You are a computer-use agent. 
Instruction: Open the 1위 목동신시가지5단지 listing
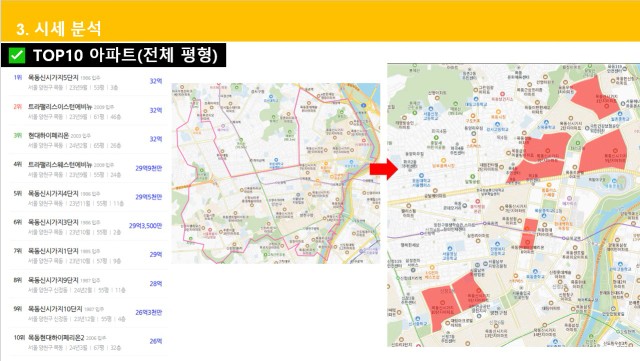click(x=88, y=82)
